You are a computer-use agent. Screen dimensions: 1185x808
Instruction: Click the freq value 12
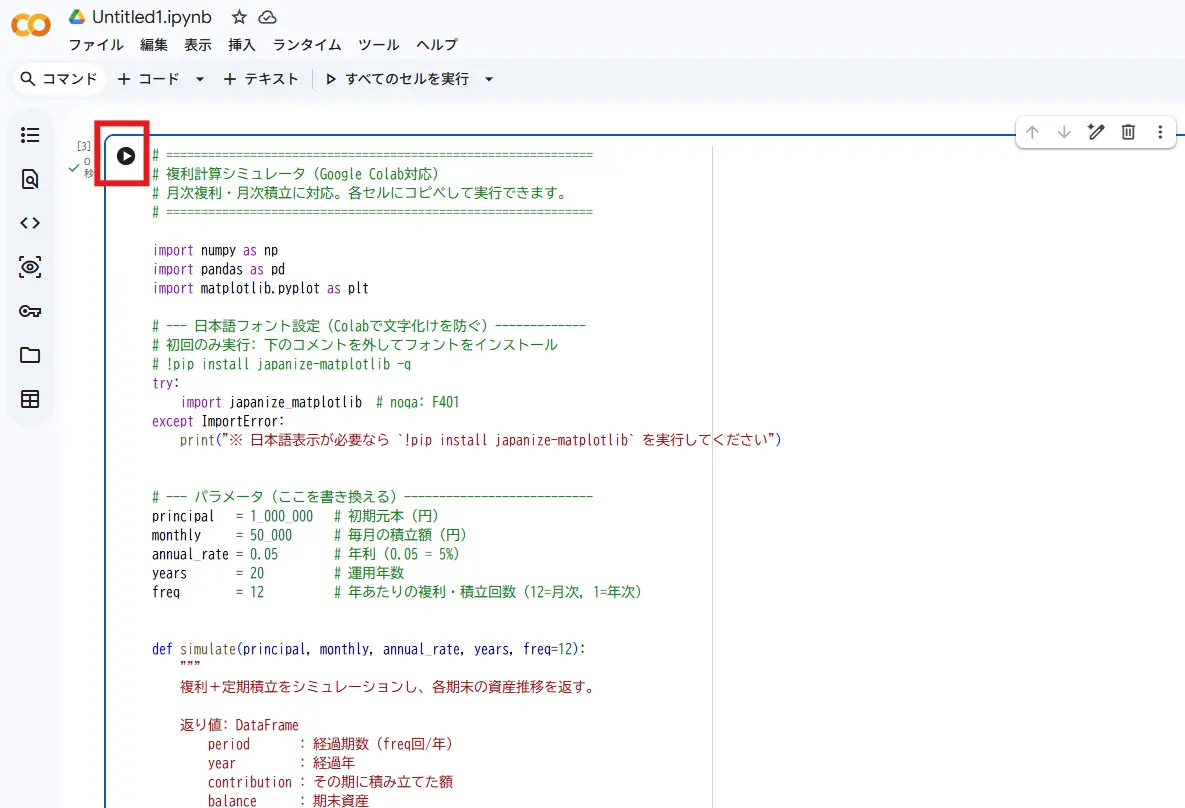(257, 592)
